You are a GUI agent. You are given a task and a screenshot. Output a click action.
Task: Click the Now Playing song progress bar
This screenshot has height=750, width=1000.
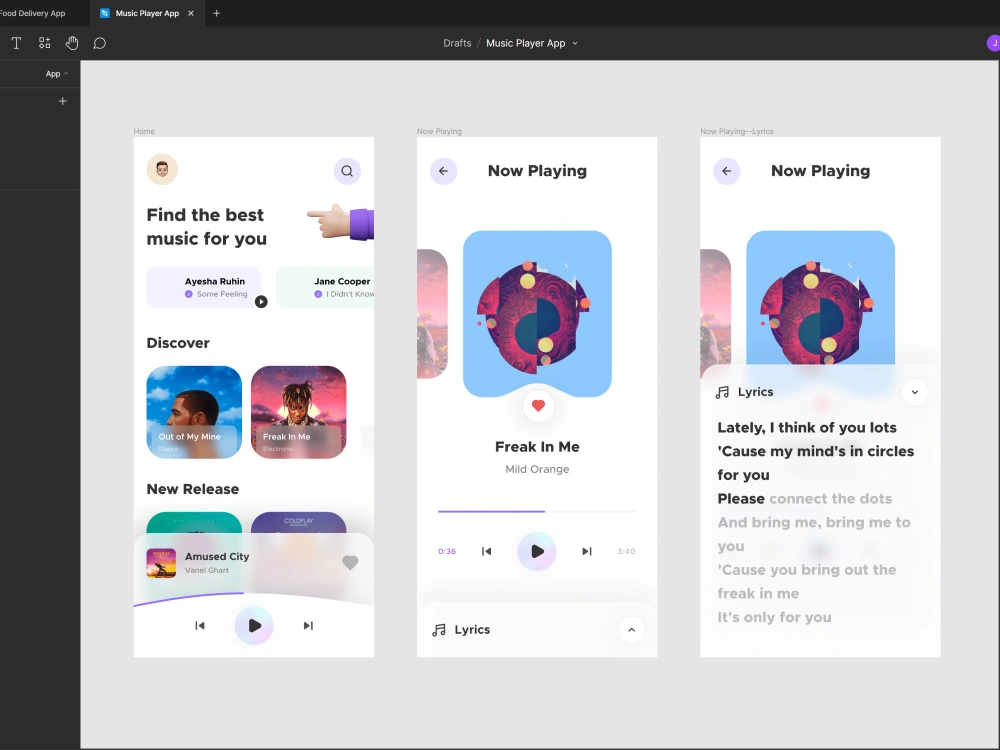[537, 511]
